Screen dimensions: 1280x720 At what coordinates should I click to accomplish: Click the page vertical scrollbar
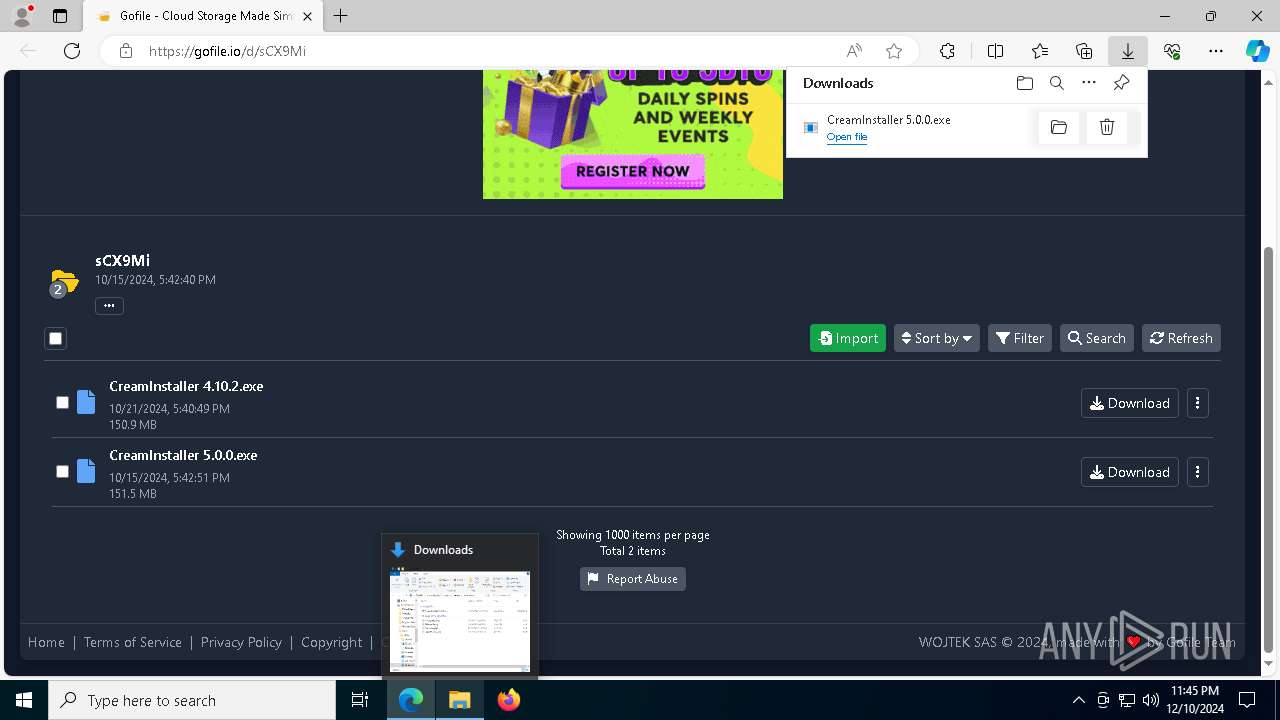pos(1269,450)
